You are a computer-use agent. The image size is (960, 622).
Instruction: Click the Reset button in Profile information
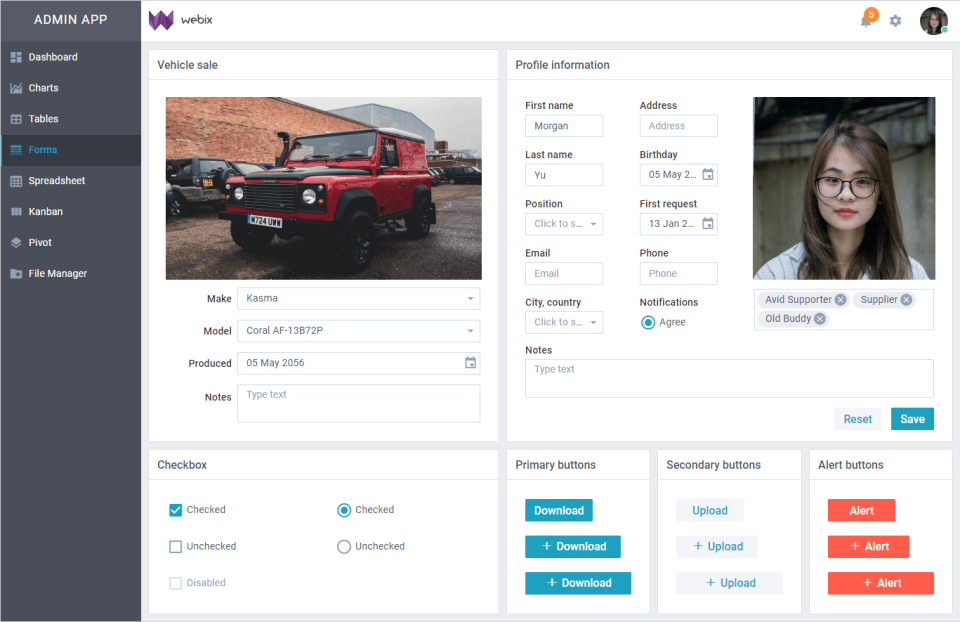point(857,419)
